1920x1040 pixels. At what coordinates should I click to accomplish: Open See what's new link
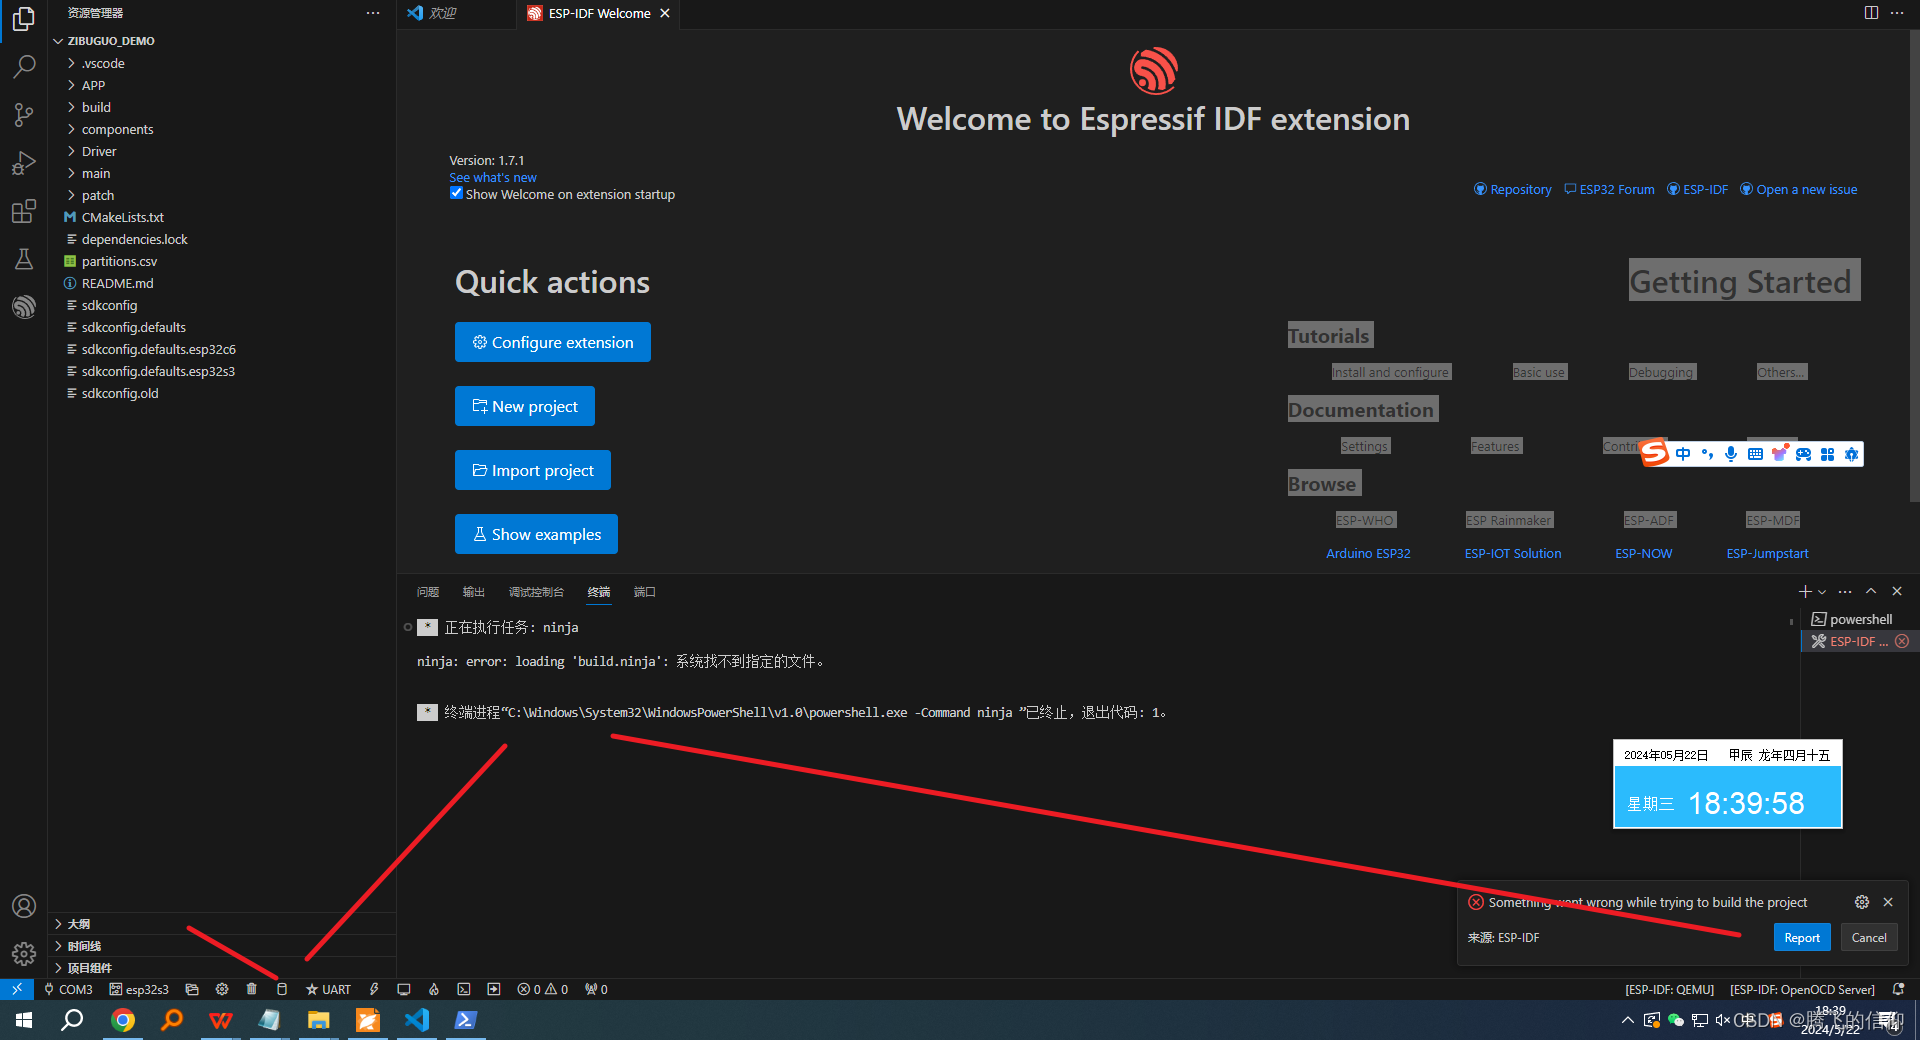(493, 177)
